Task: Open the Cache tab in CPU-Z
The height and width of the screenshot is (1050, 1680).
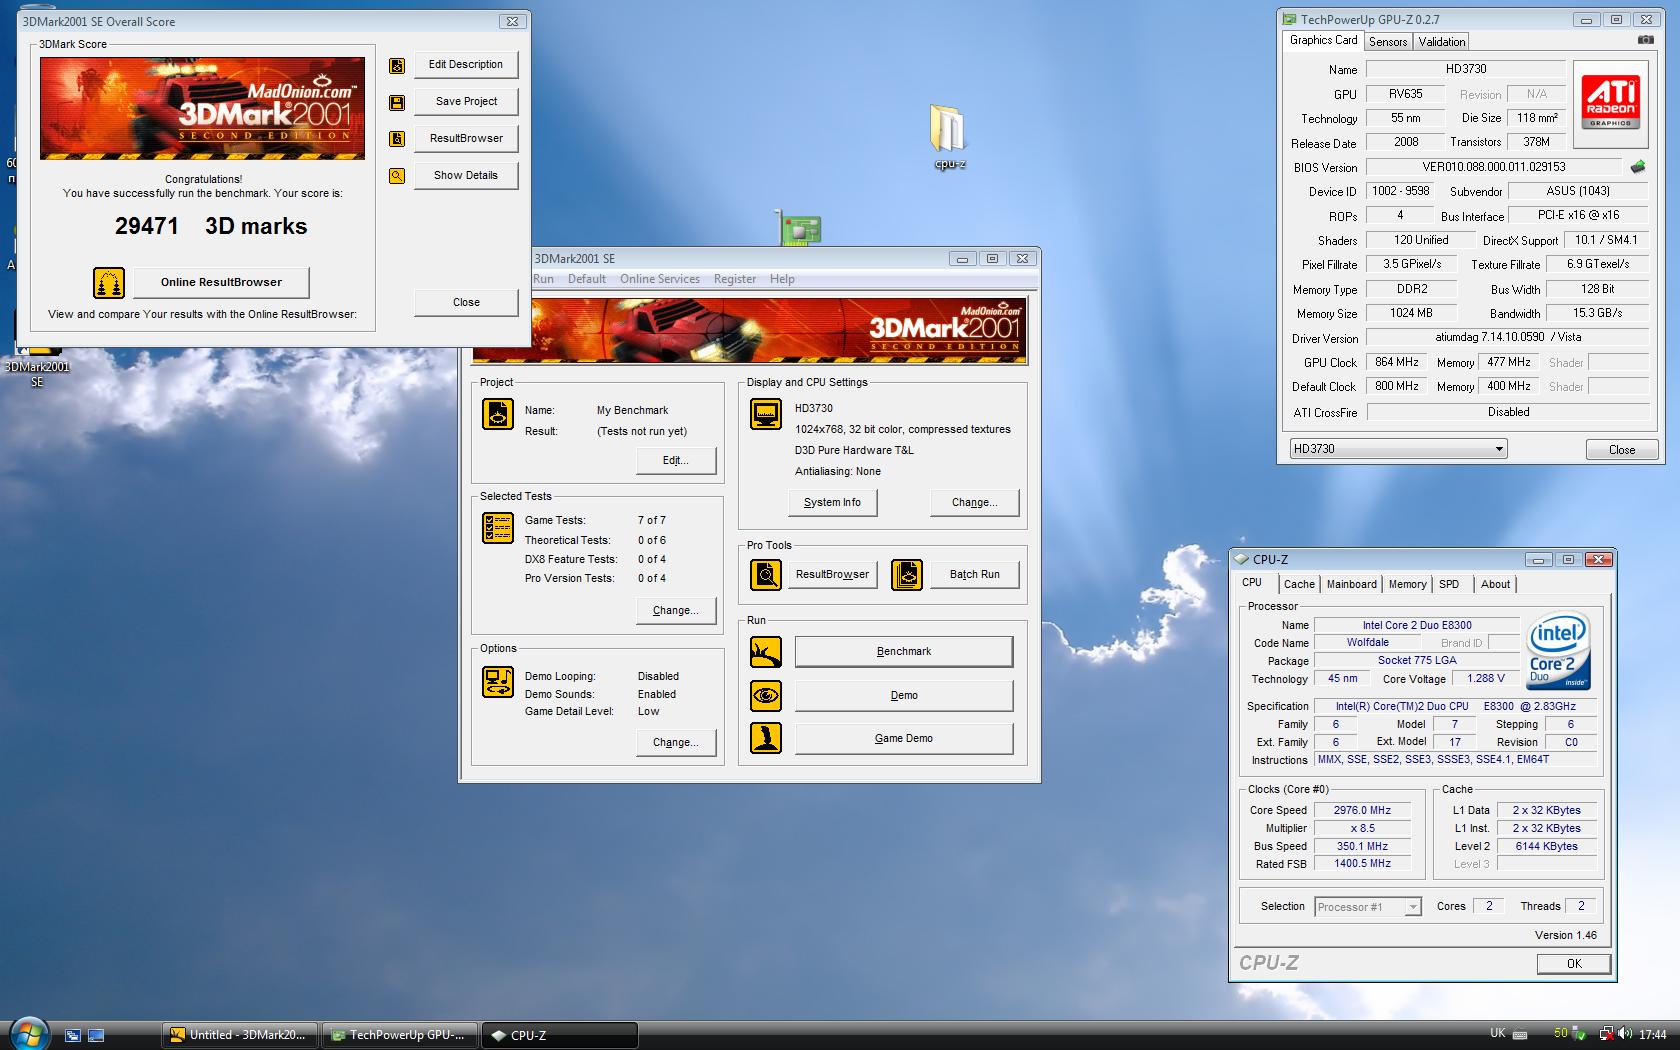Action: click(x=1299, y=584)
